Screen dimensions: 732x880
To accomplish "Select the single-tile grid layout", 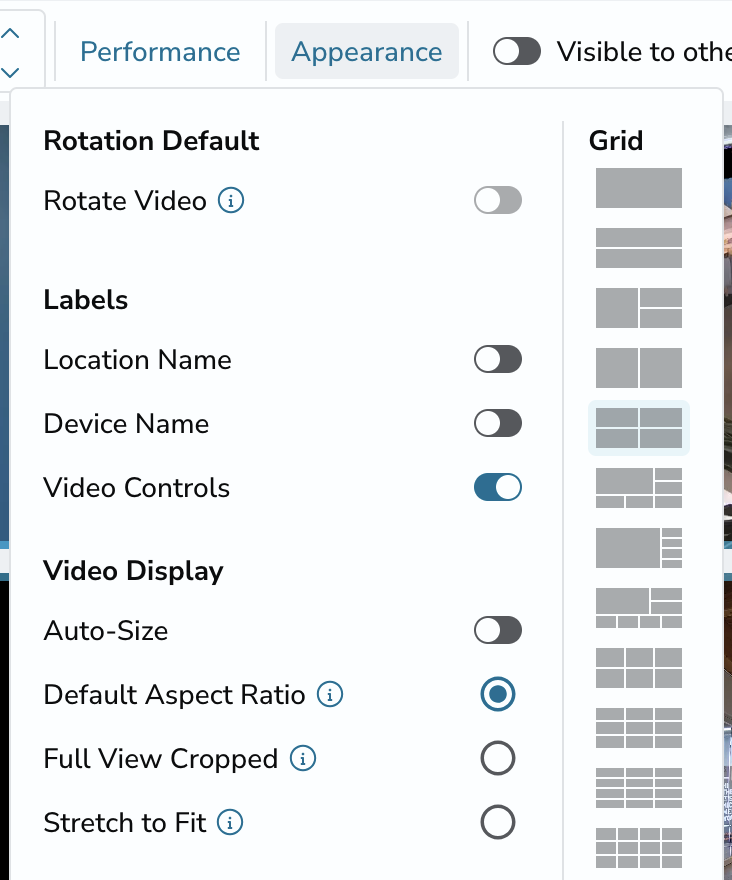I will click(639, 188).
